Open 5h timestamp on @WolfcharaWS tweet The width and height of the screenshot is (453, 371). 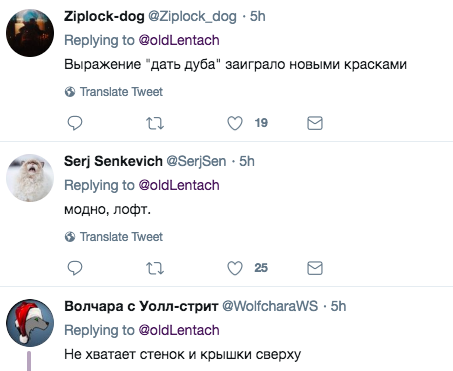[x=338, y=306]
